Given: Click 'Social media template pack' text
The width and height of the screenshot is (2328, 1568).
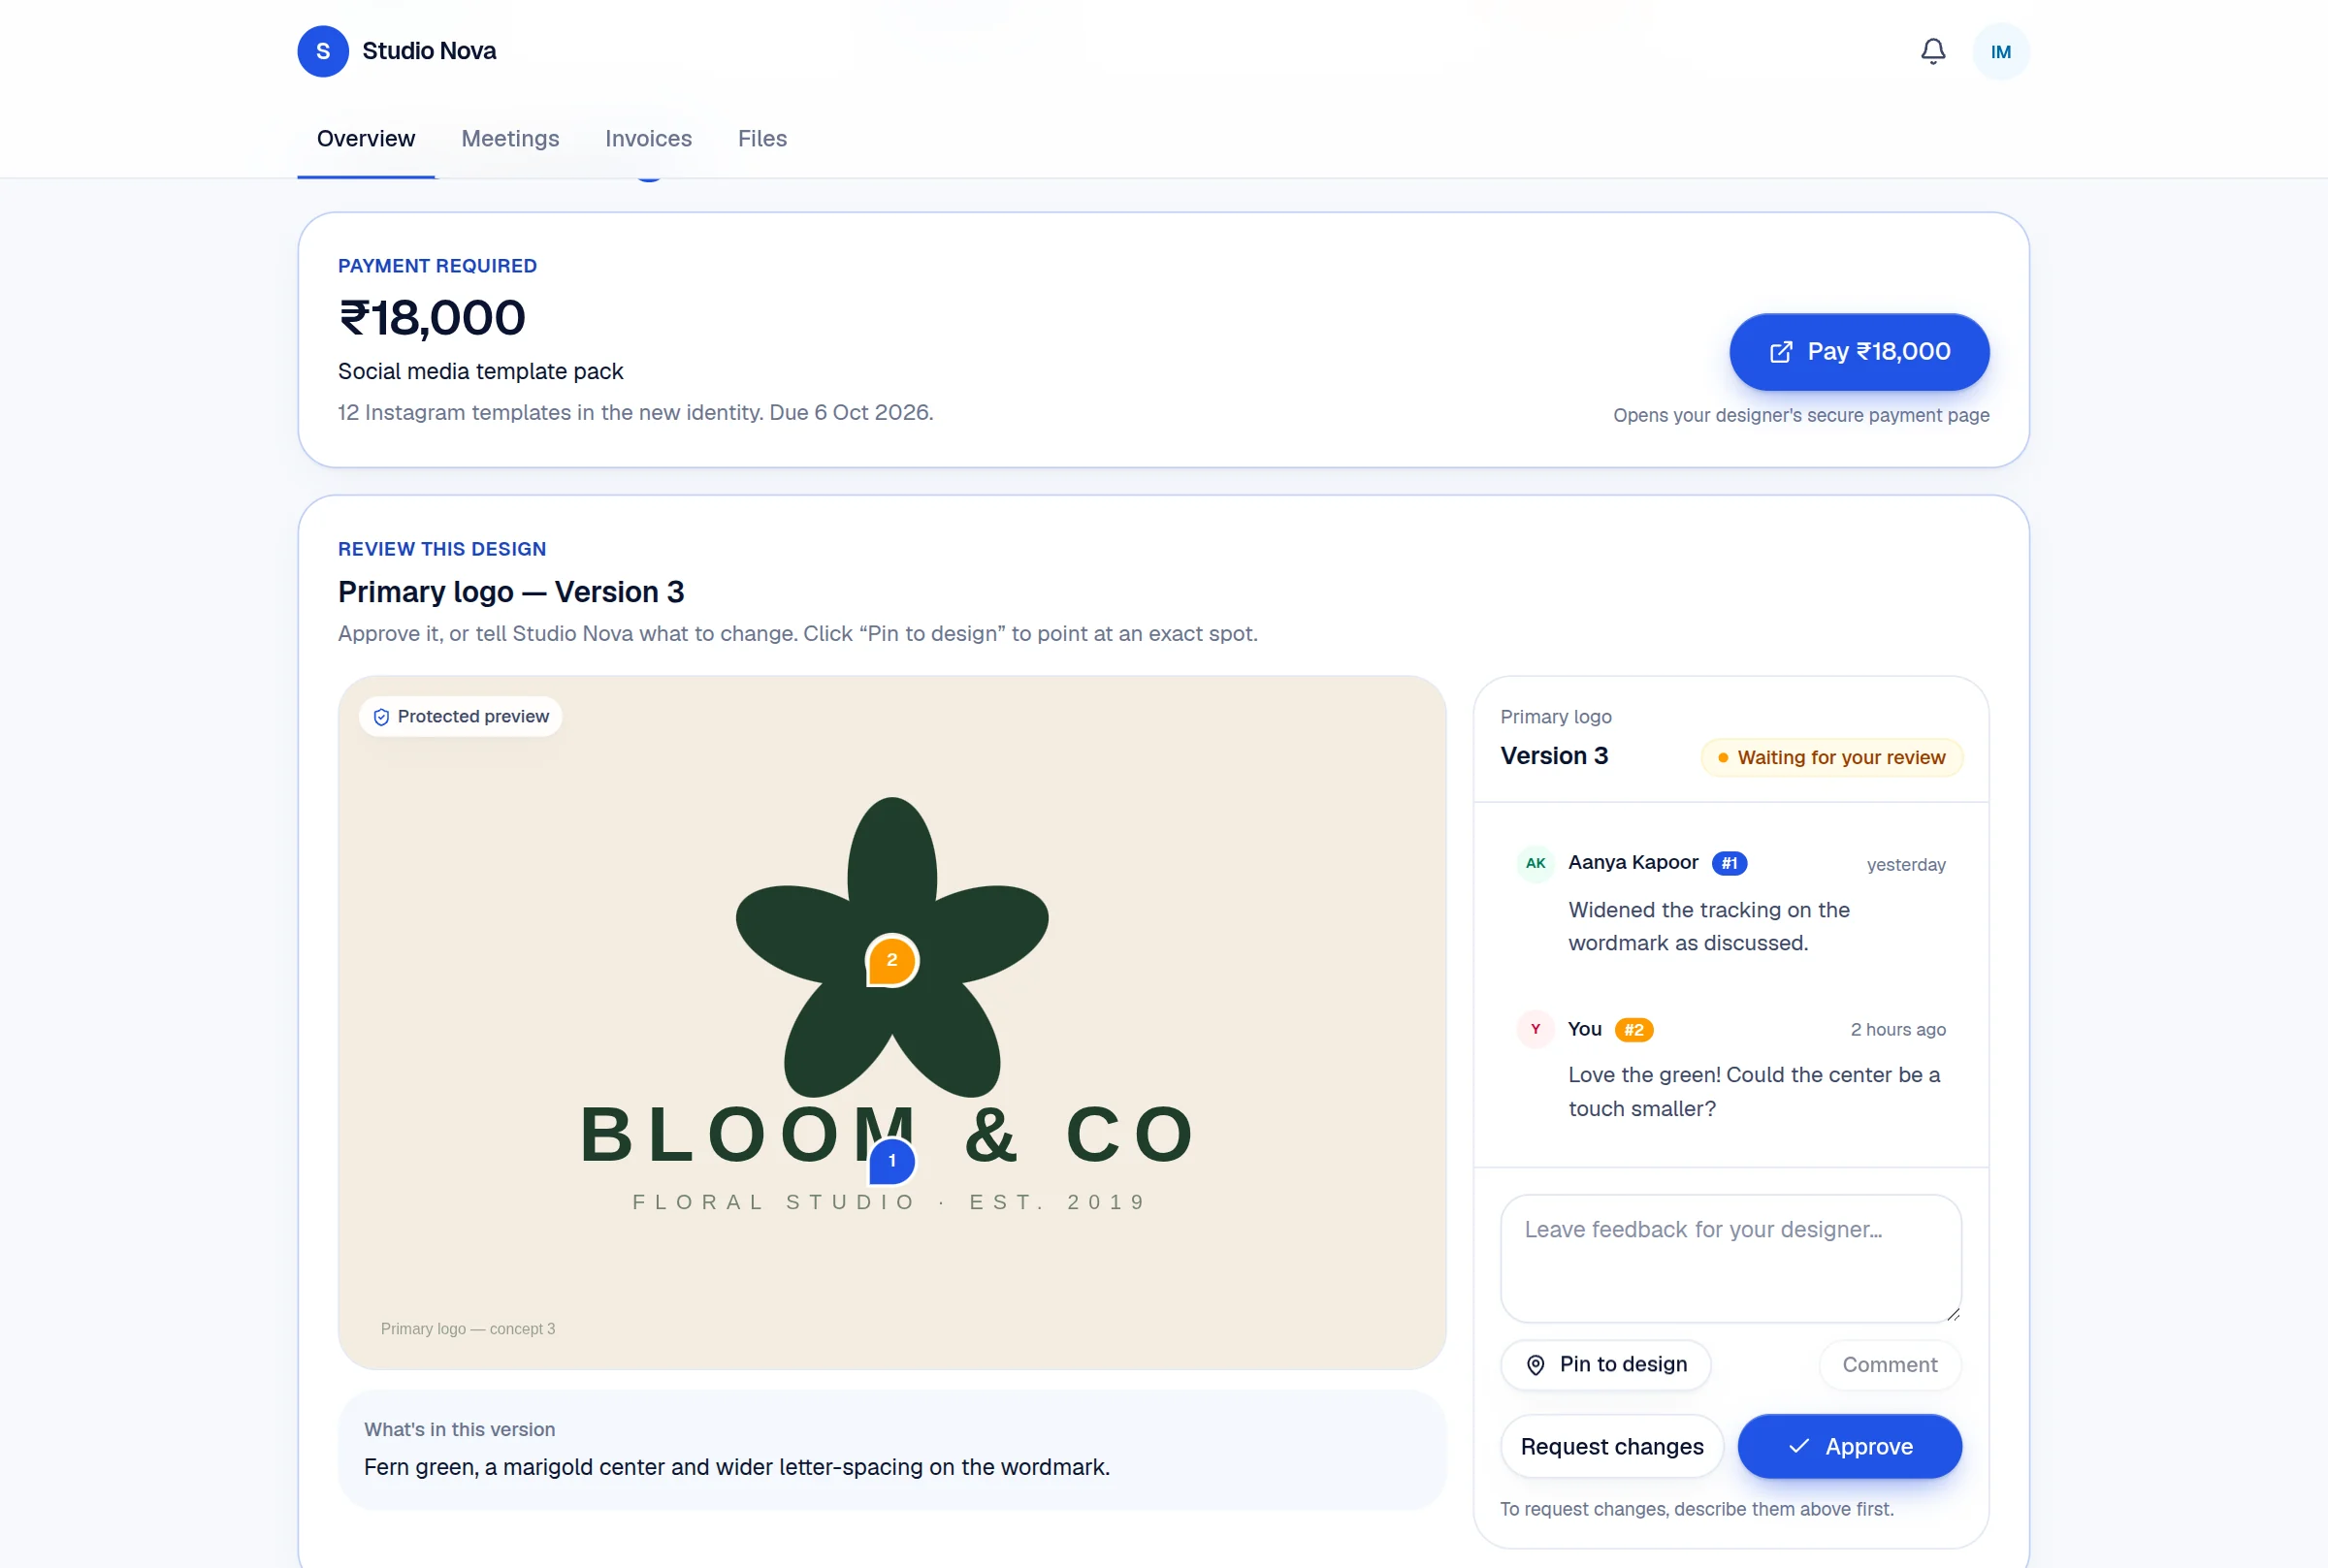Looking at the screenshot, I should 480,371.
